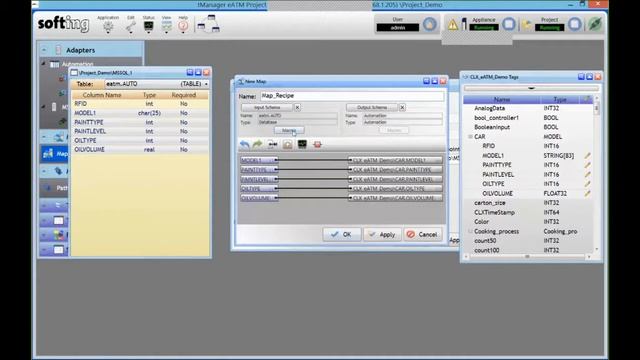Redo with the green arrow in New Map
The width and height of the screenshot is (640, 360).
[x=258, y=144]
